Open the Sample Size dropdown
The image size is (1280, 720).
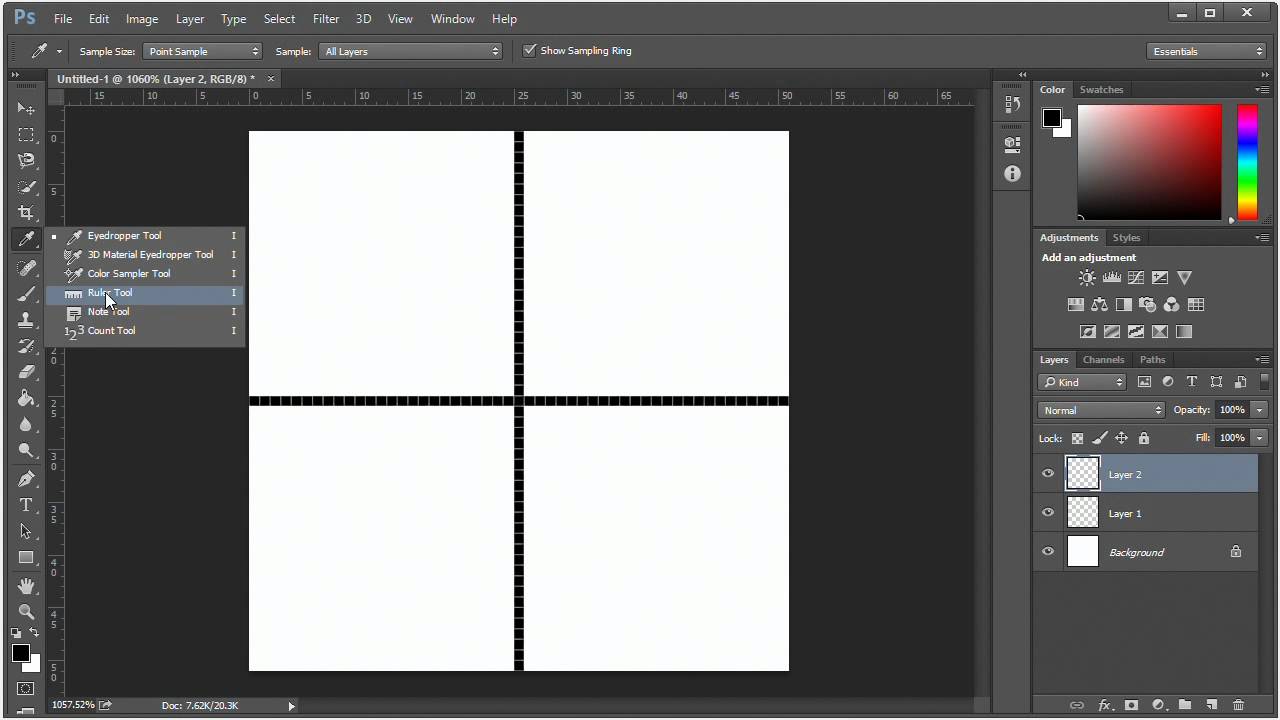pos(203,51)
